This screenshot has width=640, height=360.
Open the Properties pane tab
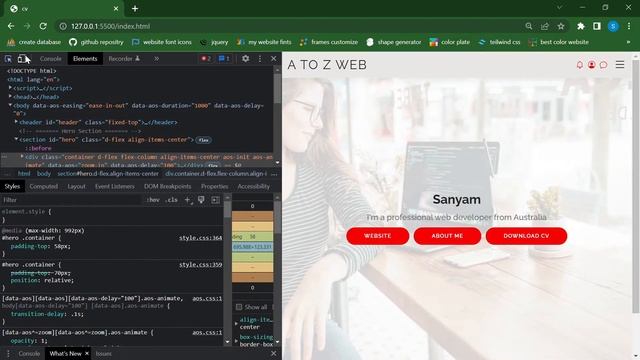[x=214, y=186]
